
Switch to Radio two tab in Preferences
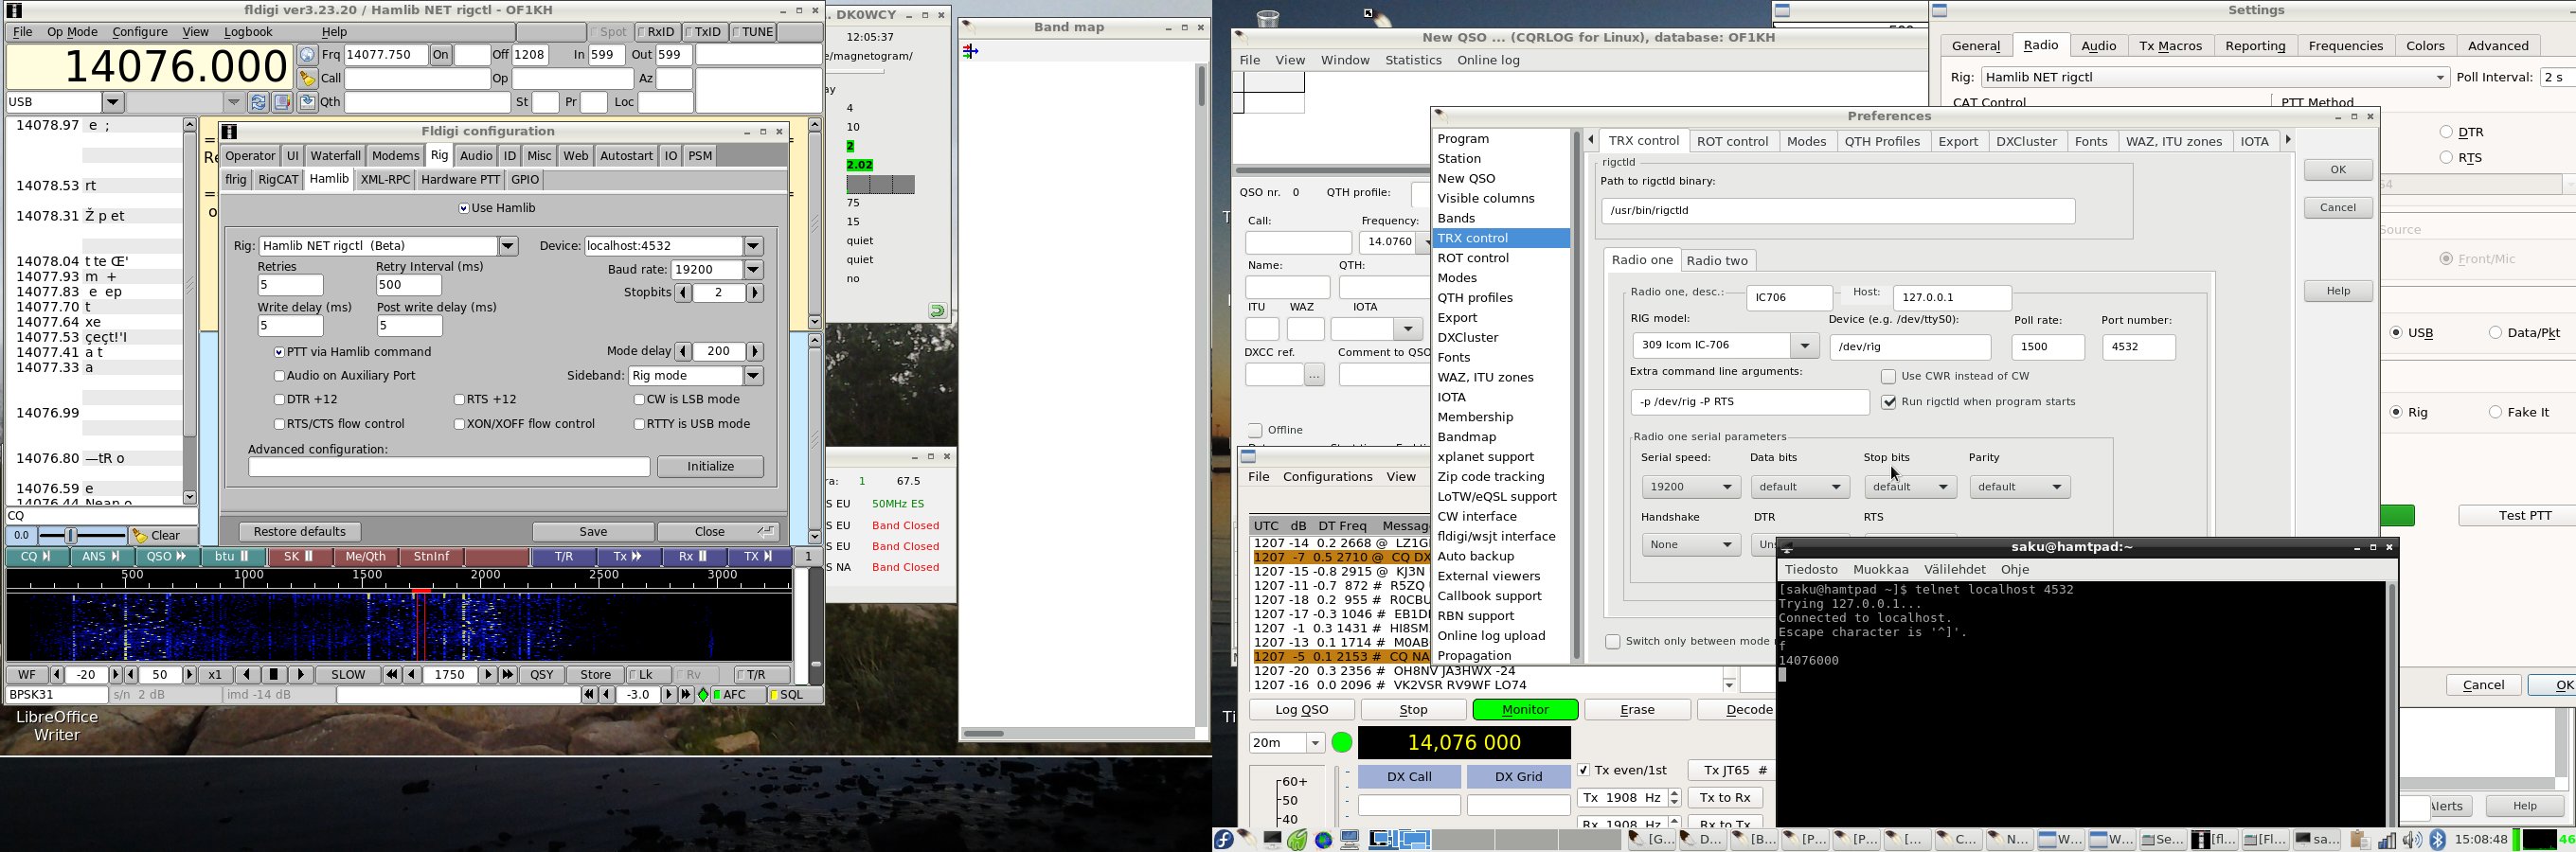(1716, 261)
